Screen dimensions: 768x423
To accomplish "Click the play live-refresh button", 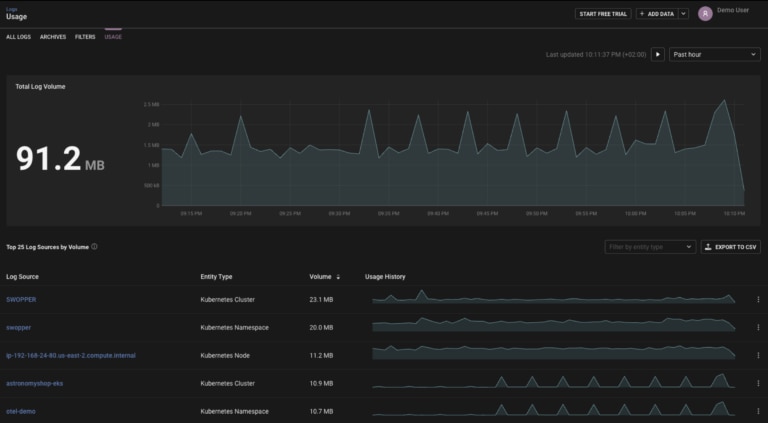I will (x=658, y=54).
